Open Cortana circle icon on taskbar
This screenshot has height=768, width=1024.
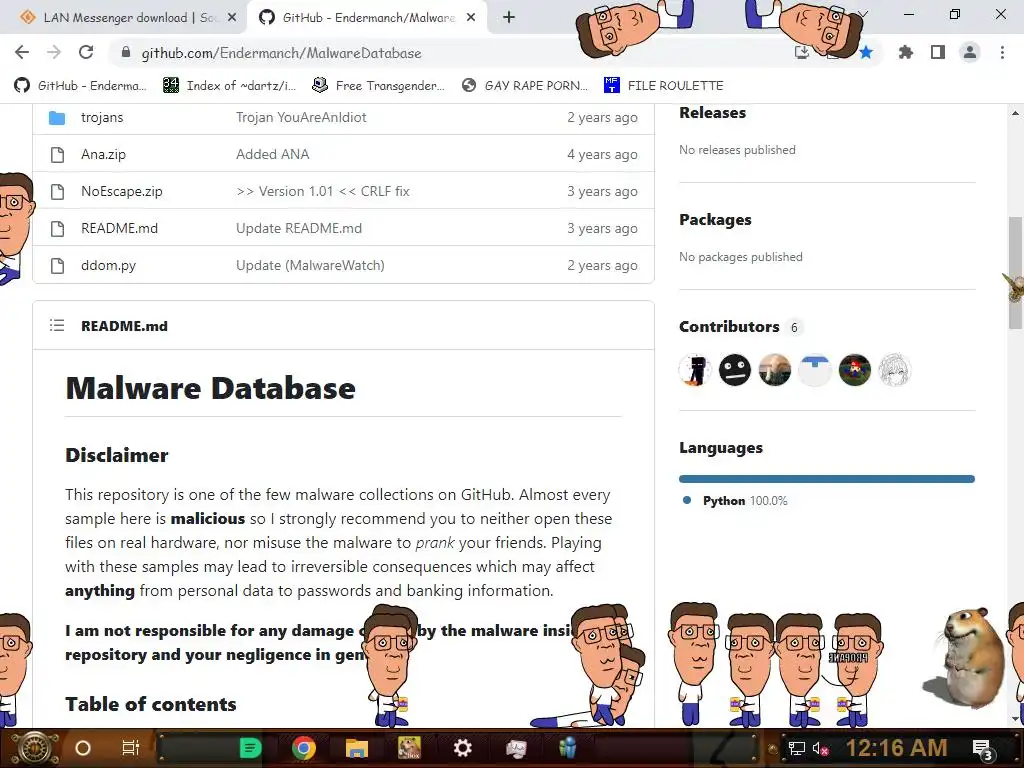click(x=83, y=748)
